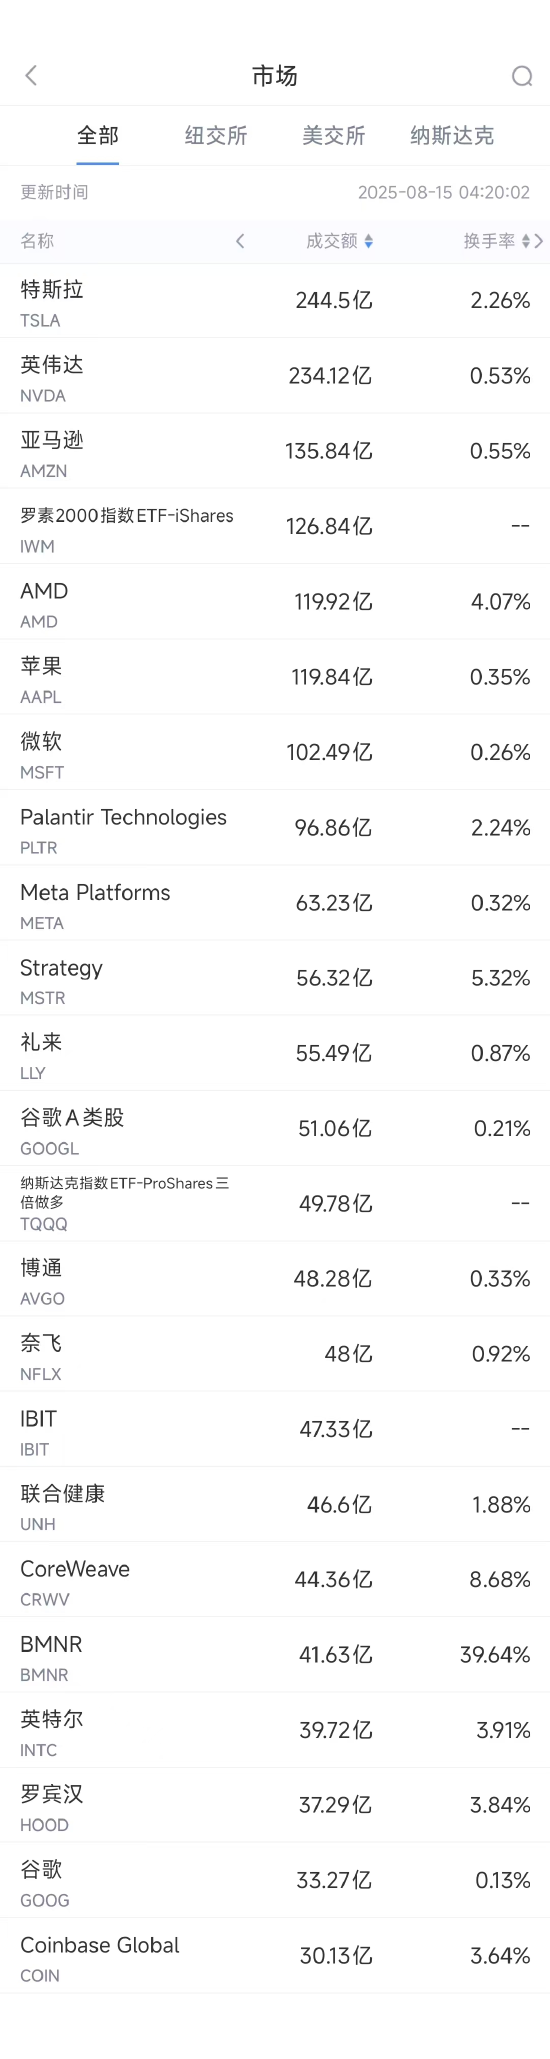Open the Strategy MSTR row
550x2059 pixels.
tap(275, 978)
